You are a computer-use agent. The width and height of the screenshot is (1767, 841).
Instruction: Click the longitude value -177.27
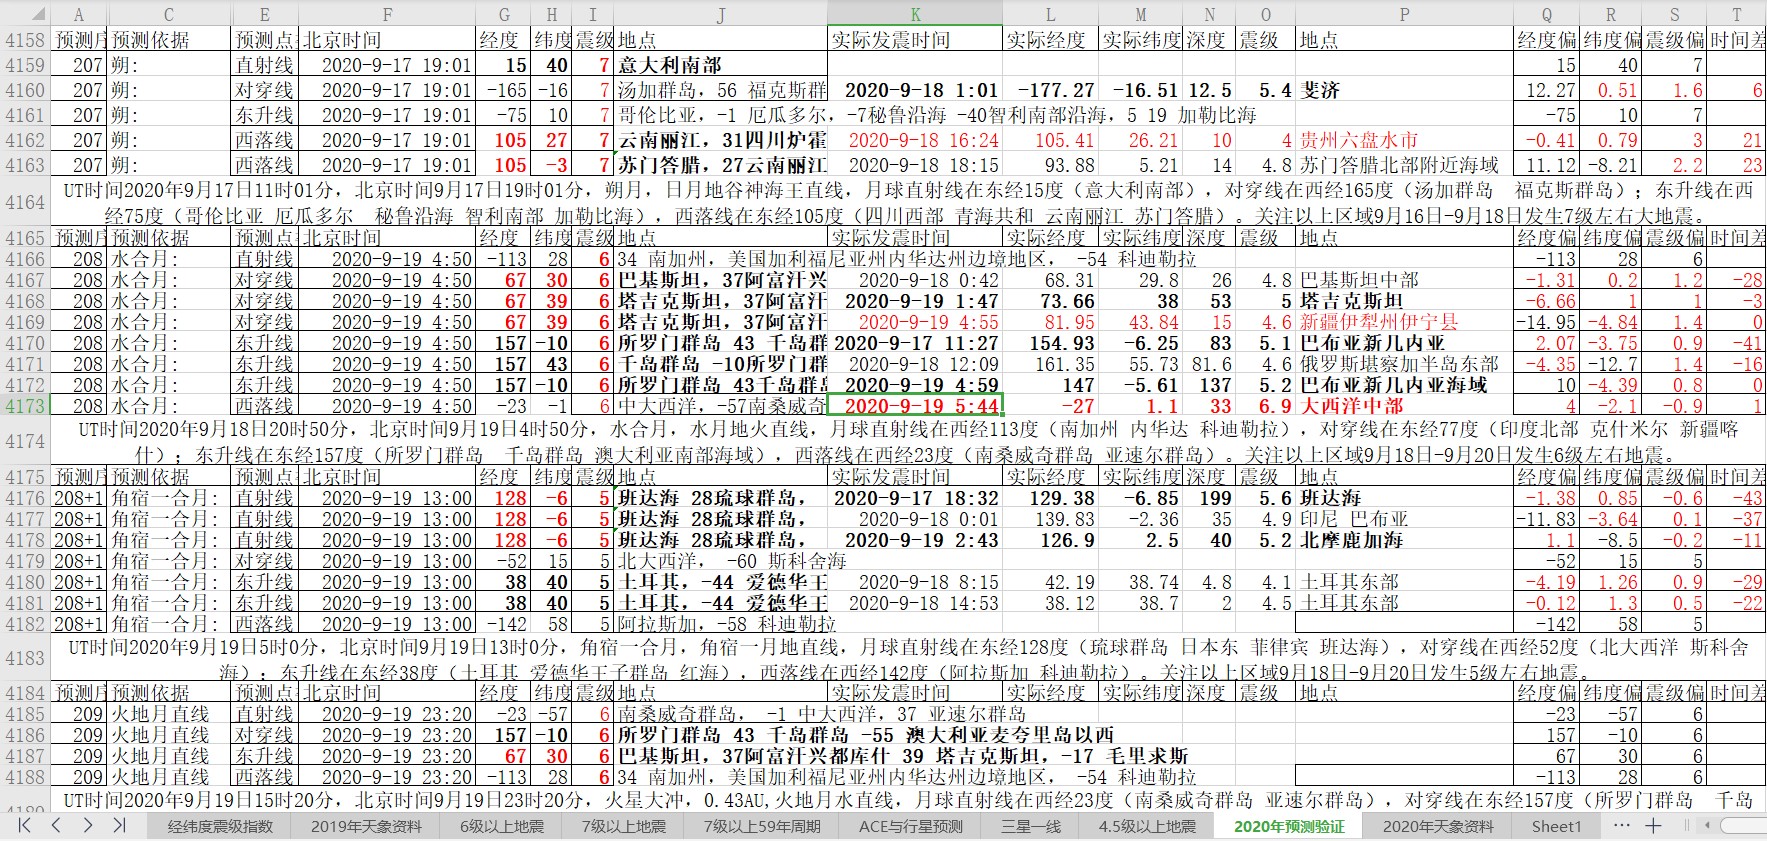point(1050,90)
